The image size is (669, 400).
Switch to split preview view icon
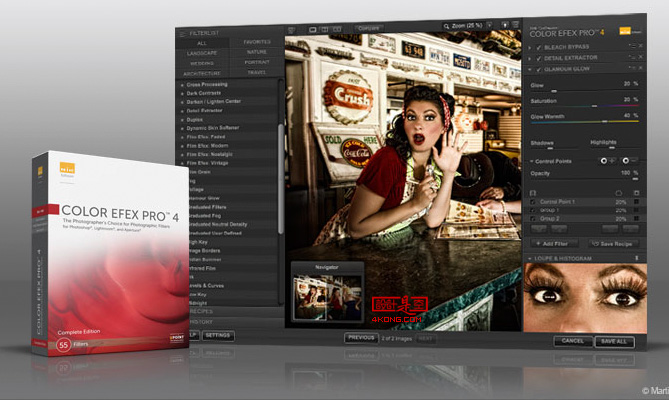point(325,29)
